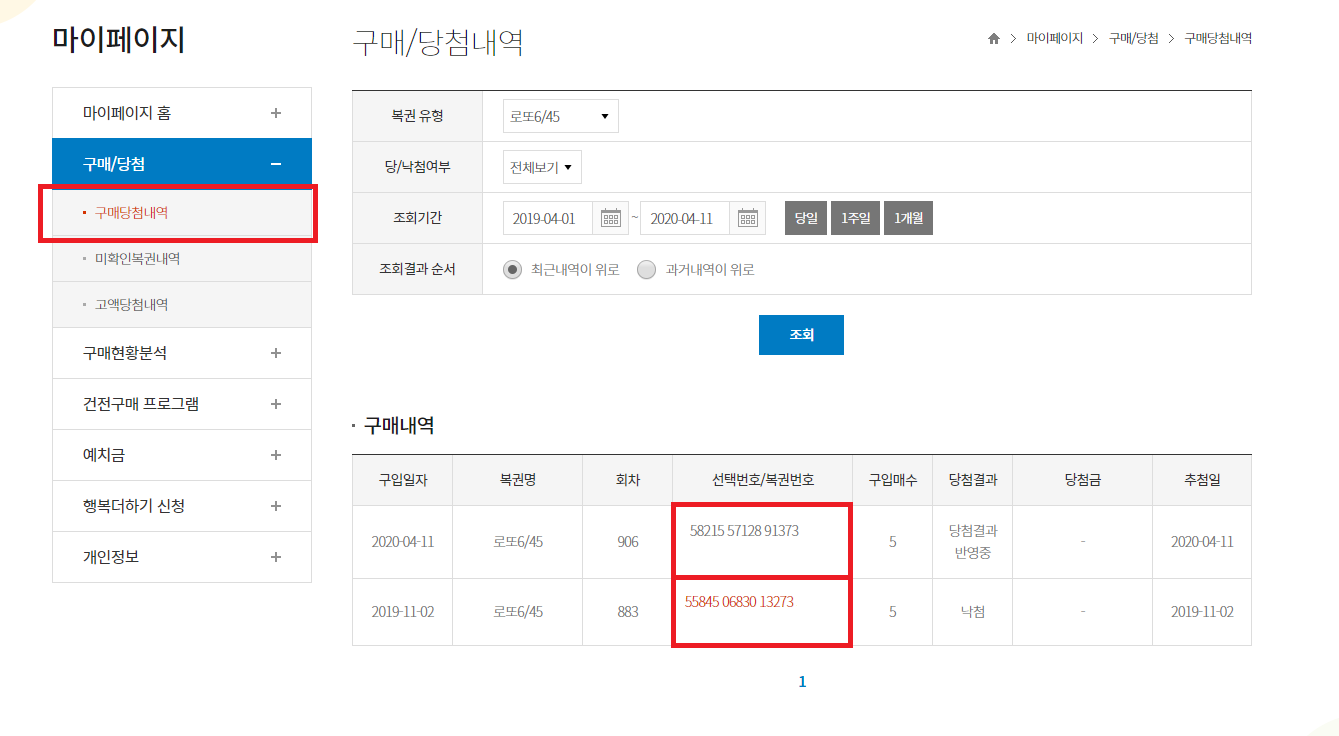Open 구매당첨내역 submenu item
Image resolution: width=1339 pixels, height=736 pixels.
131,212
